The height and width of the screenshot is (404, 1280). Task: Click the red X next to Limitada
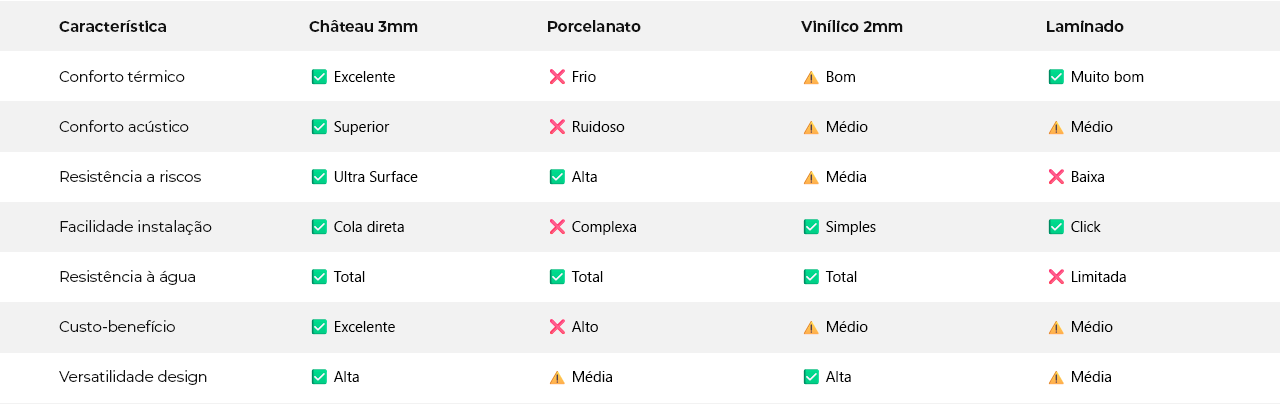click(x=1056, y=277)
